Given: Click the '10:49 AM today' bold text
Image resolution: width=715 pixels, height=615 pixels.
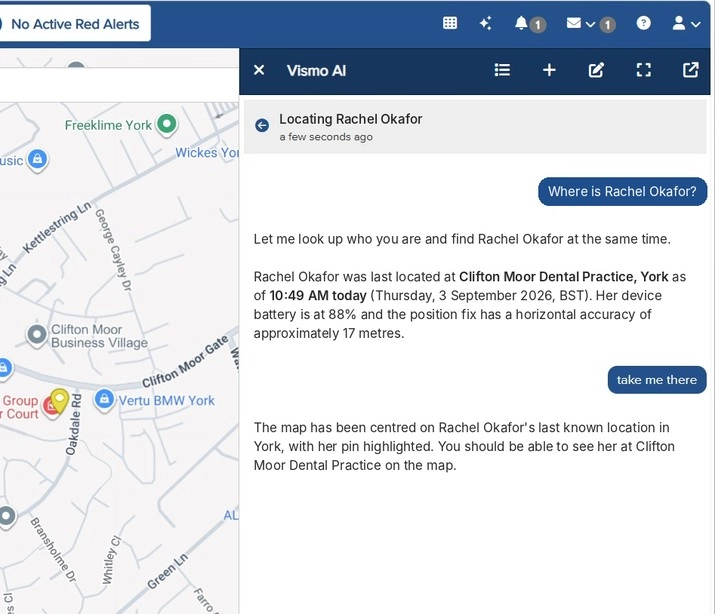Looking at the screenshot, I should pyautogui.click(x=318, y=295).
